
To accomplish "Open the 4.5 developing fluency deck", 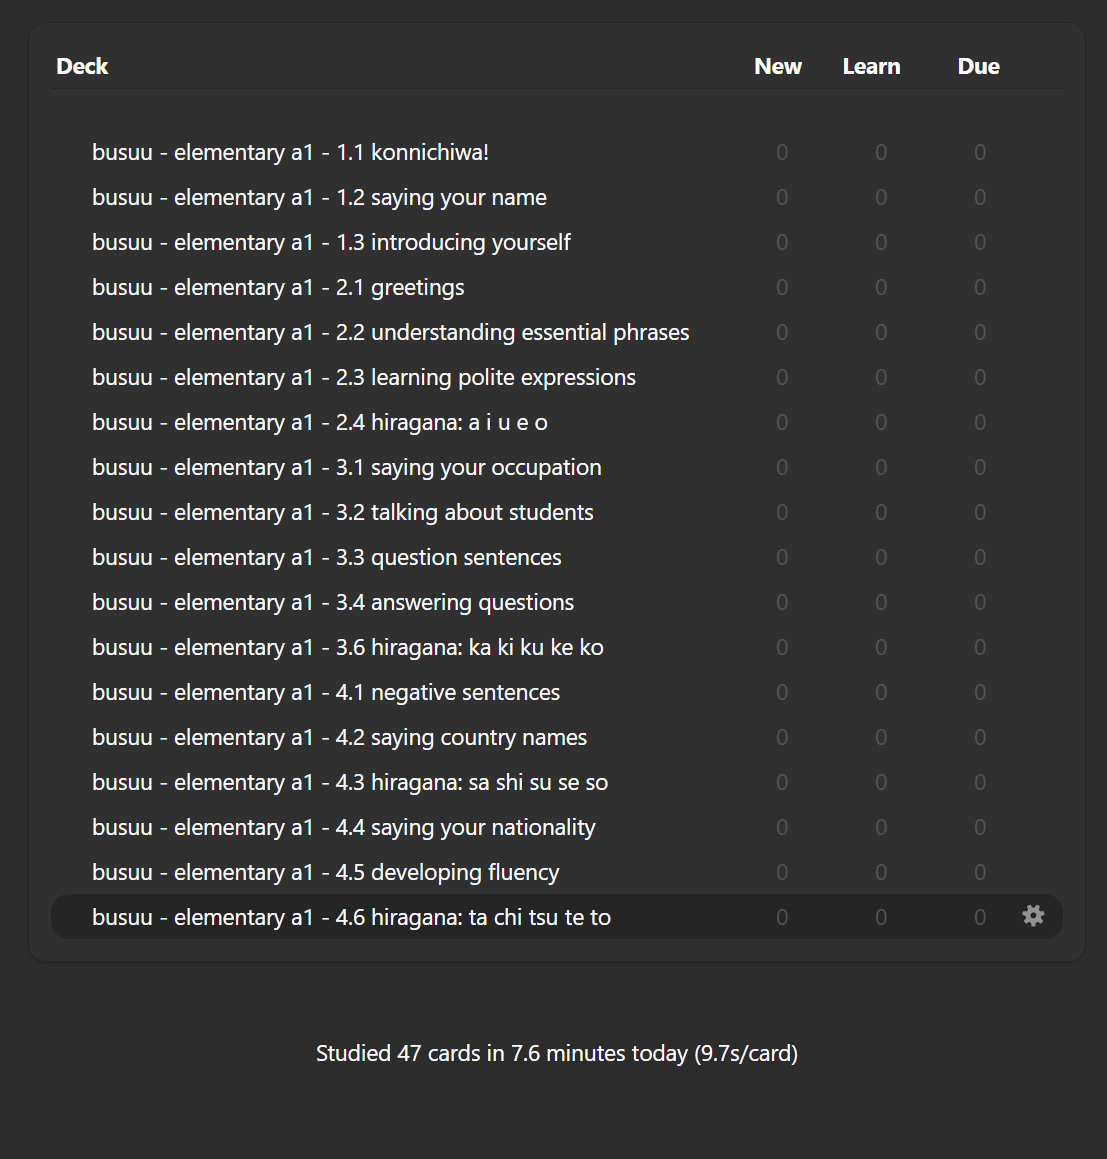I will [x=325, y=873].
